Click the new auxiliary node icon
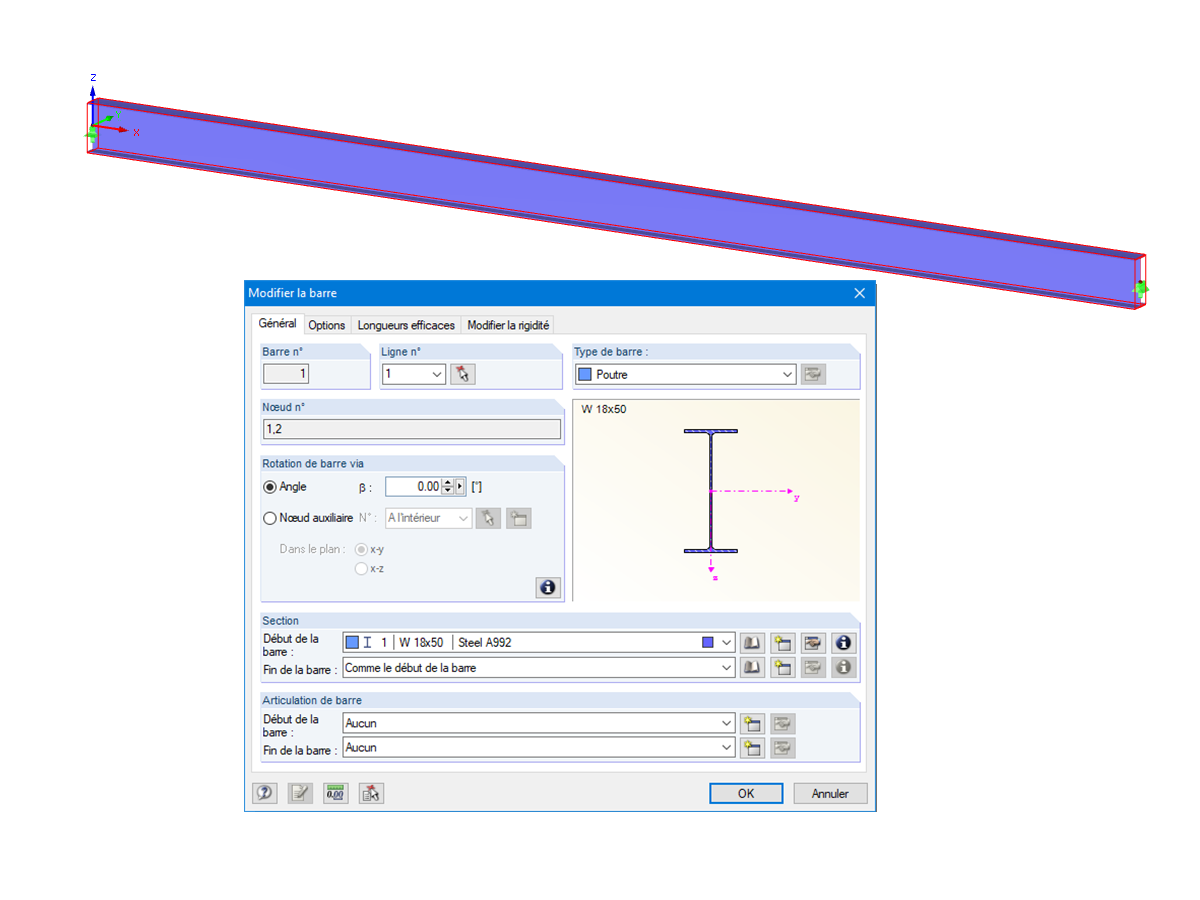The height and width of the screenshot is (900, 1200). (x=518, y=518)
